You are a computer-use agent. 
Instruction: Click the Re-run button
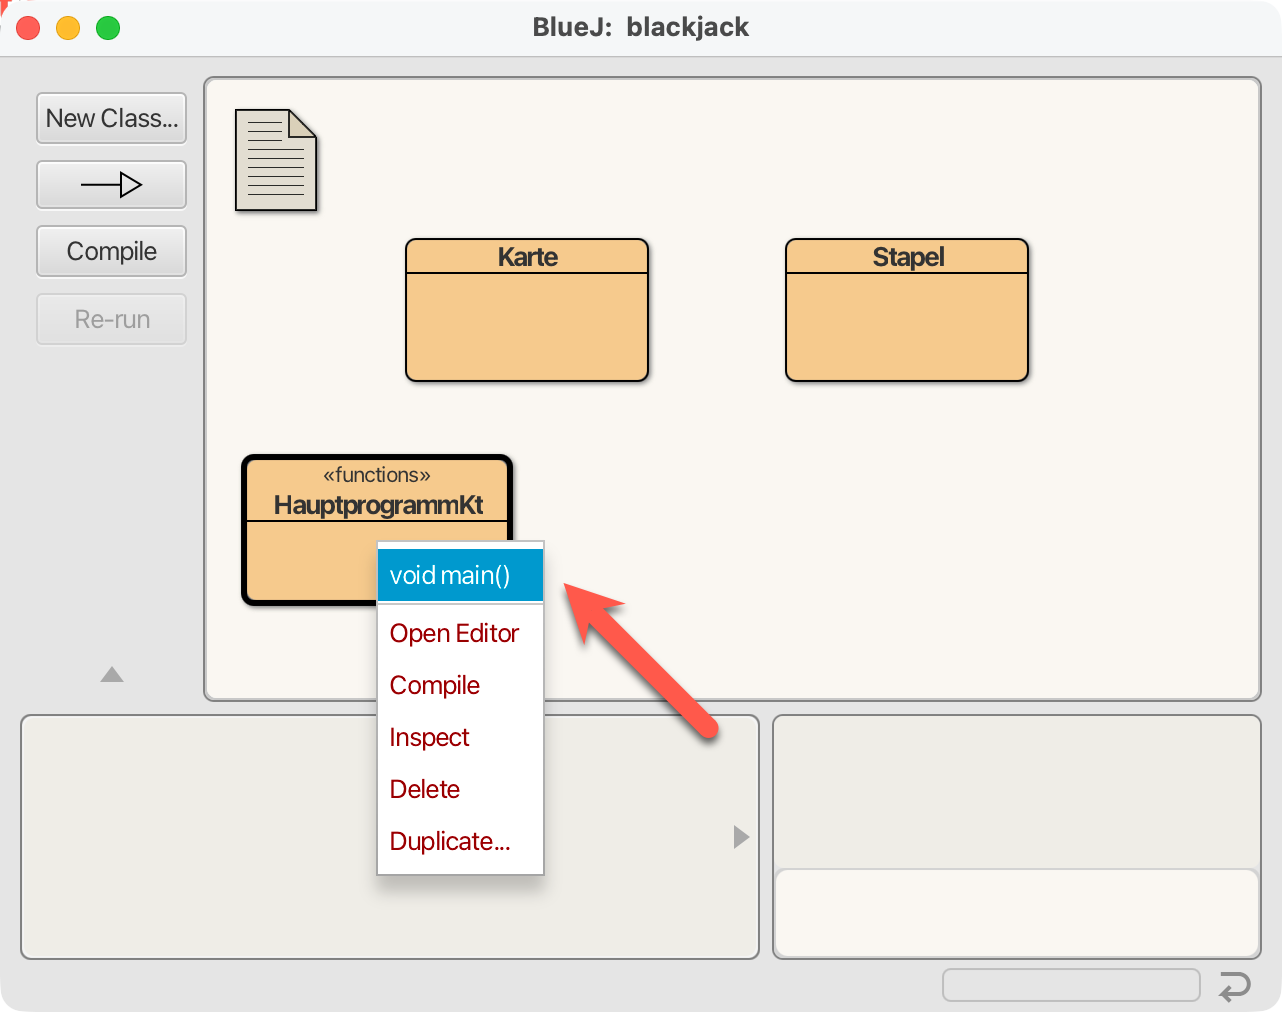click(111, 319)
